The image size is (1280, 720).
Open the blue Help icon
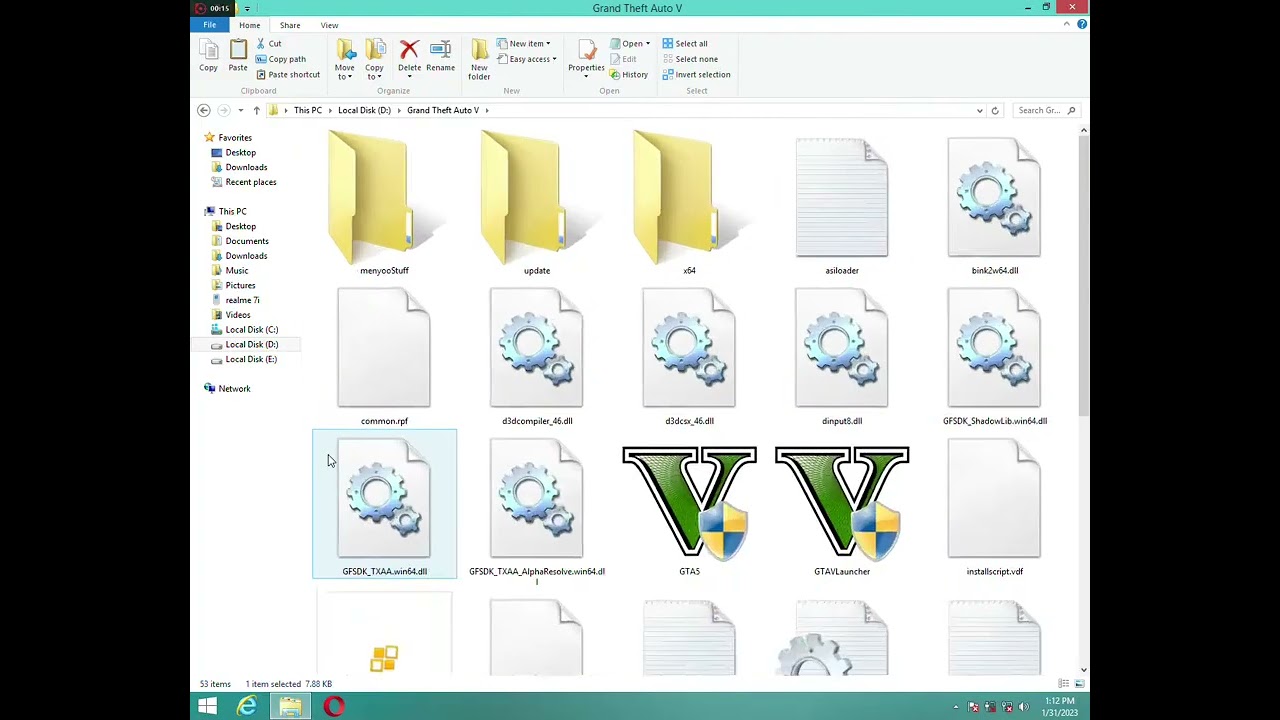[1081, 24]
